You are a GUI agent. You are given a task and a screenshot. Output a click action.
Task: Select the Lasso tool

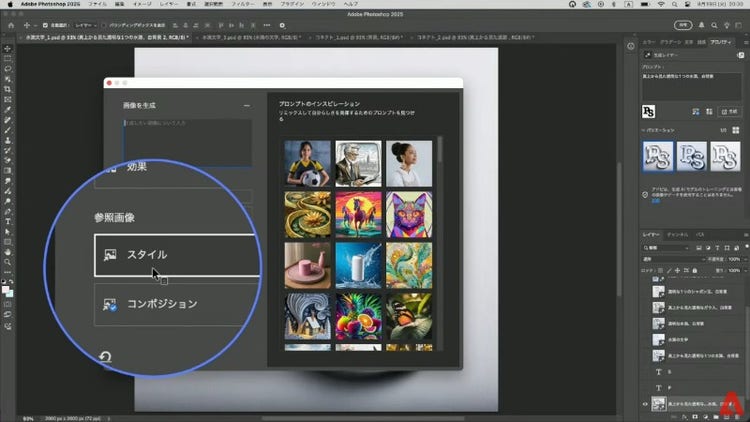[8, 69]
